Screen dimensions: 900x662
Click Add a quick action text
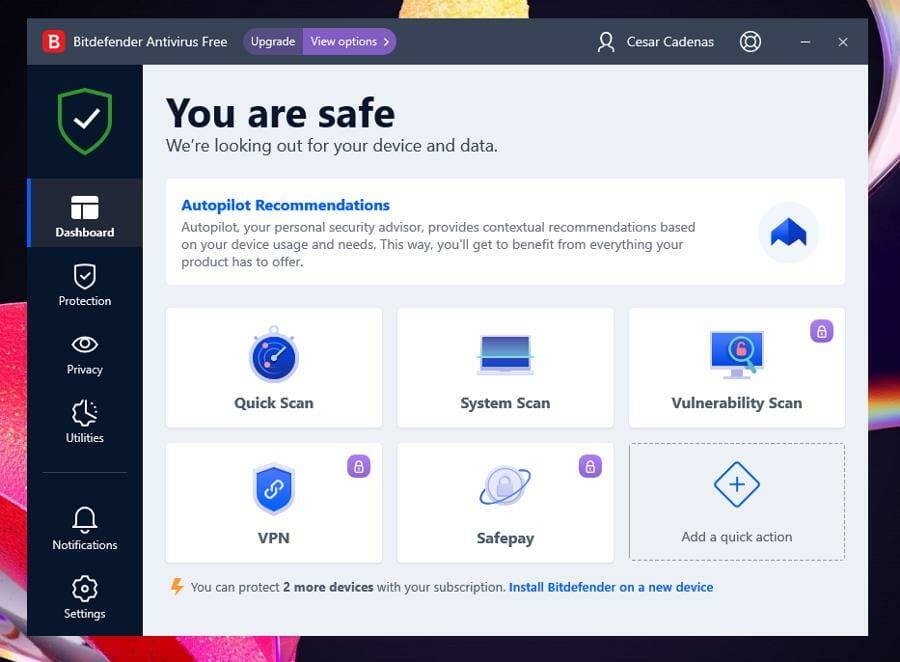737,537
